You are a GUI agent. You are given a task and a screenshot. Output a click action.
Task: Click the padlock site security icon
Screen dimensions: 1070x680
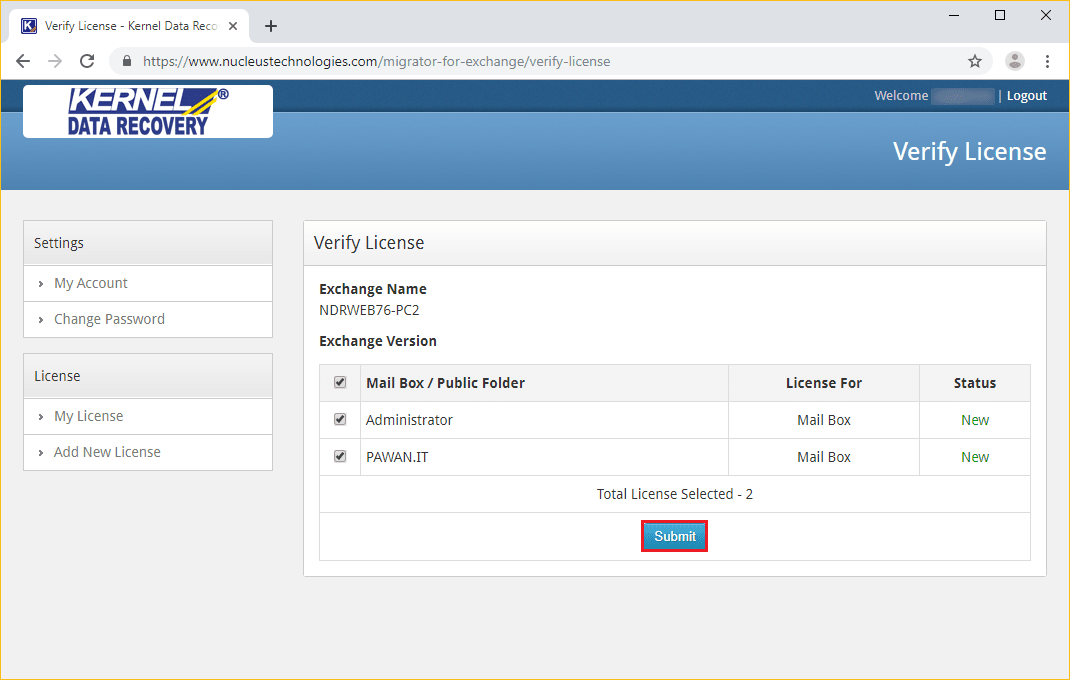tap(126, 61)
